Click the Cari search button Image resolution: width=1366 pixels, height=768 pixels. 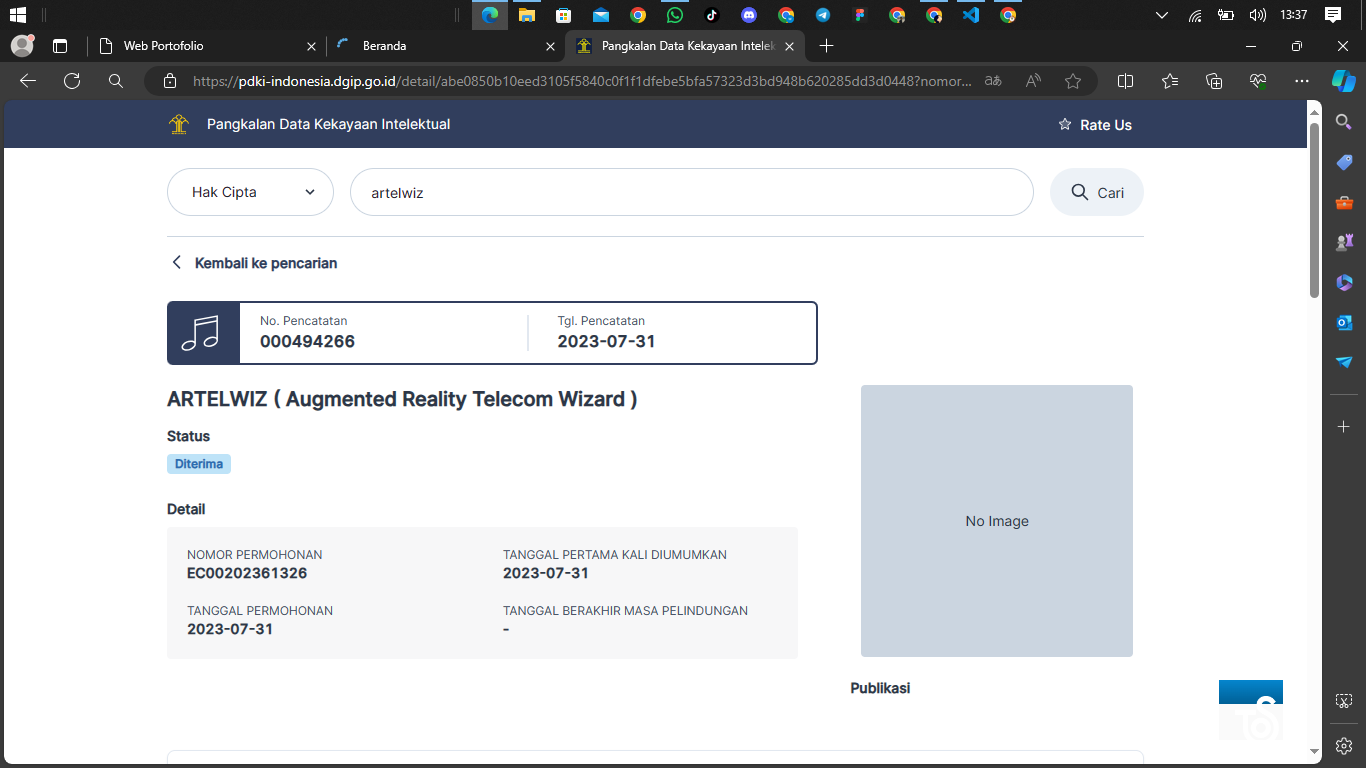[1096, 192]
